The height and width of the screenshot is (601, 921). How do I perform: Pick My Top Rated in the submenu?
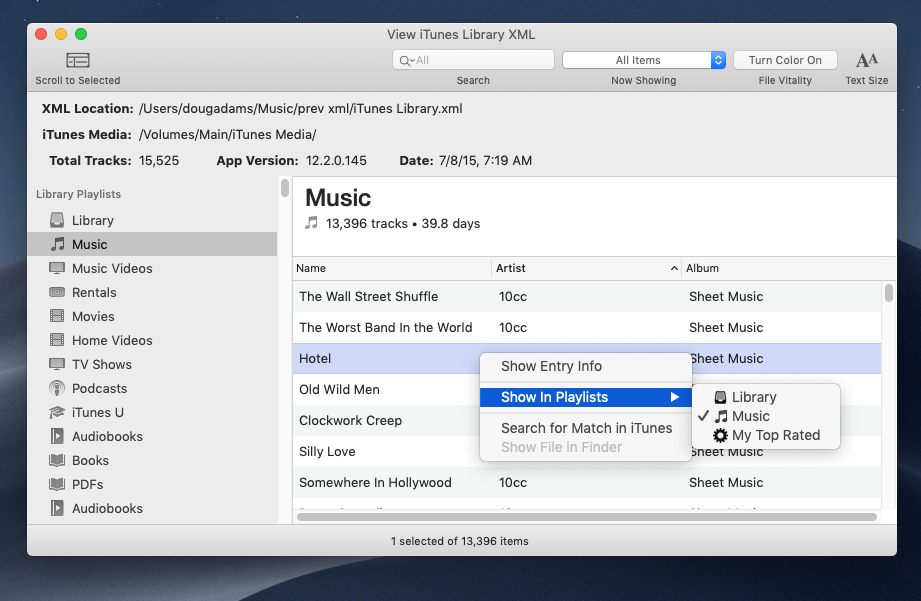[766, 435]
